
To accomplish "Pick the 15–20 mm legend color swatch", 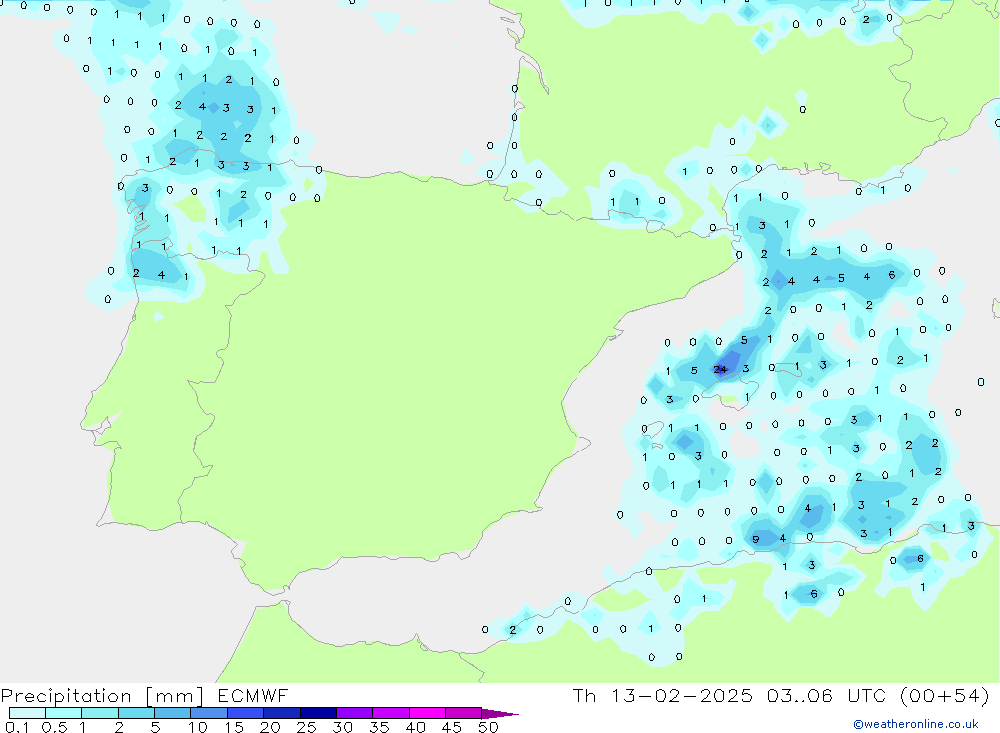I will click(246, 713).
